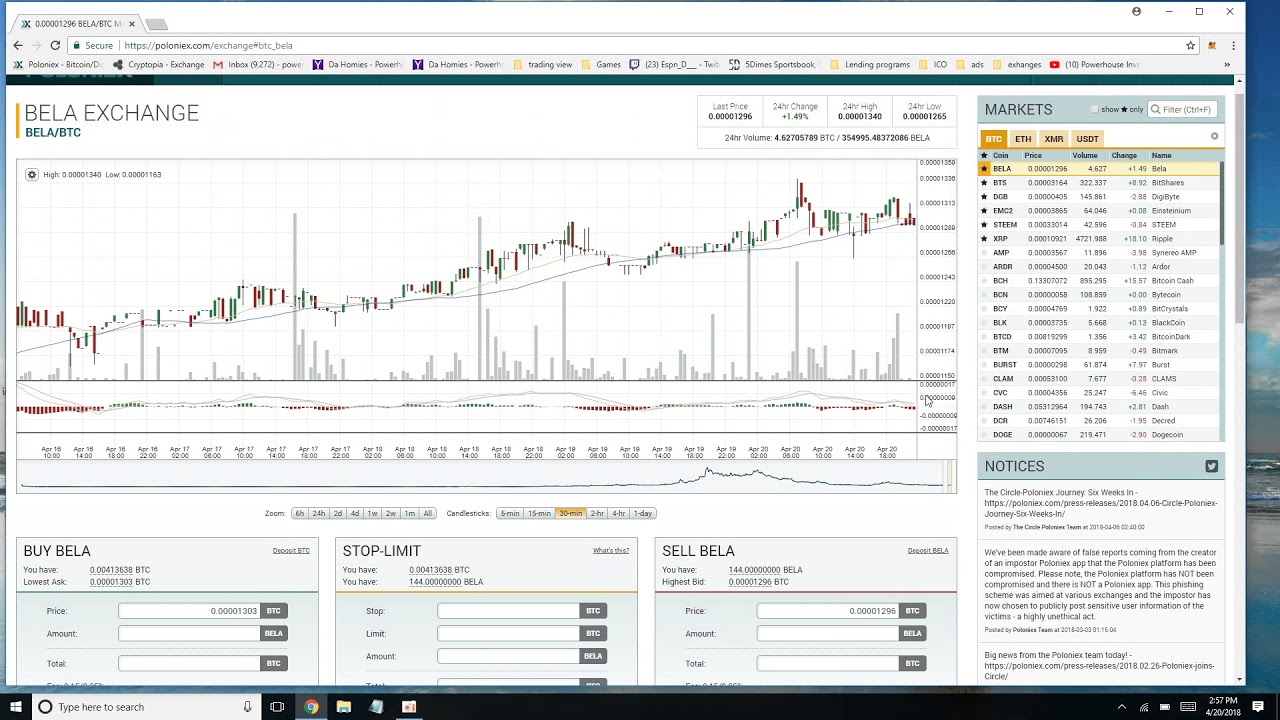The height and width of the screenshot is (720, 1280).
Task: Open Windows Start menu
Action: click(15, 707)
